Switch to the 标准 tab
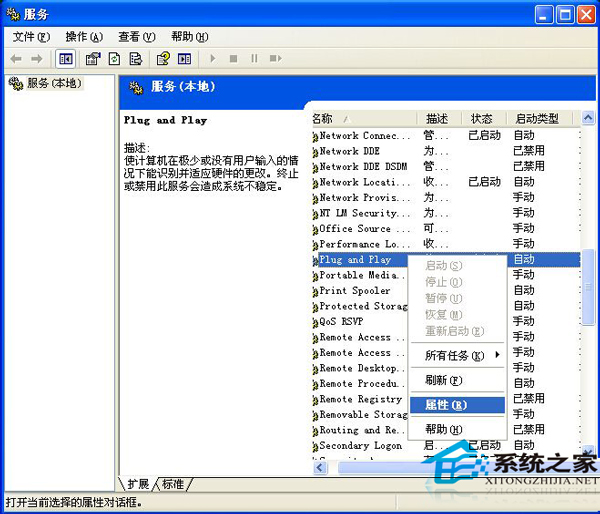This screenshot has height=514, width=600. coord(173,484)
